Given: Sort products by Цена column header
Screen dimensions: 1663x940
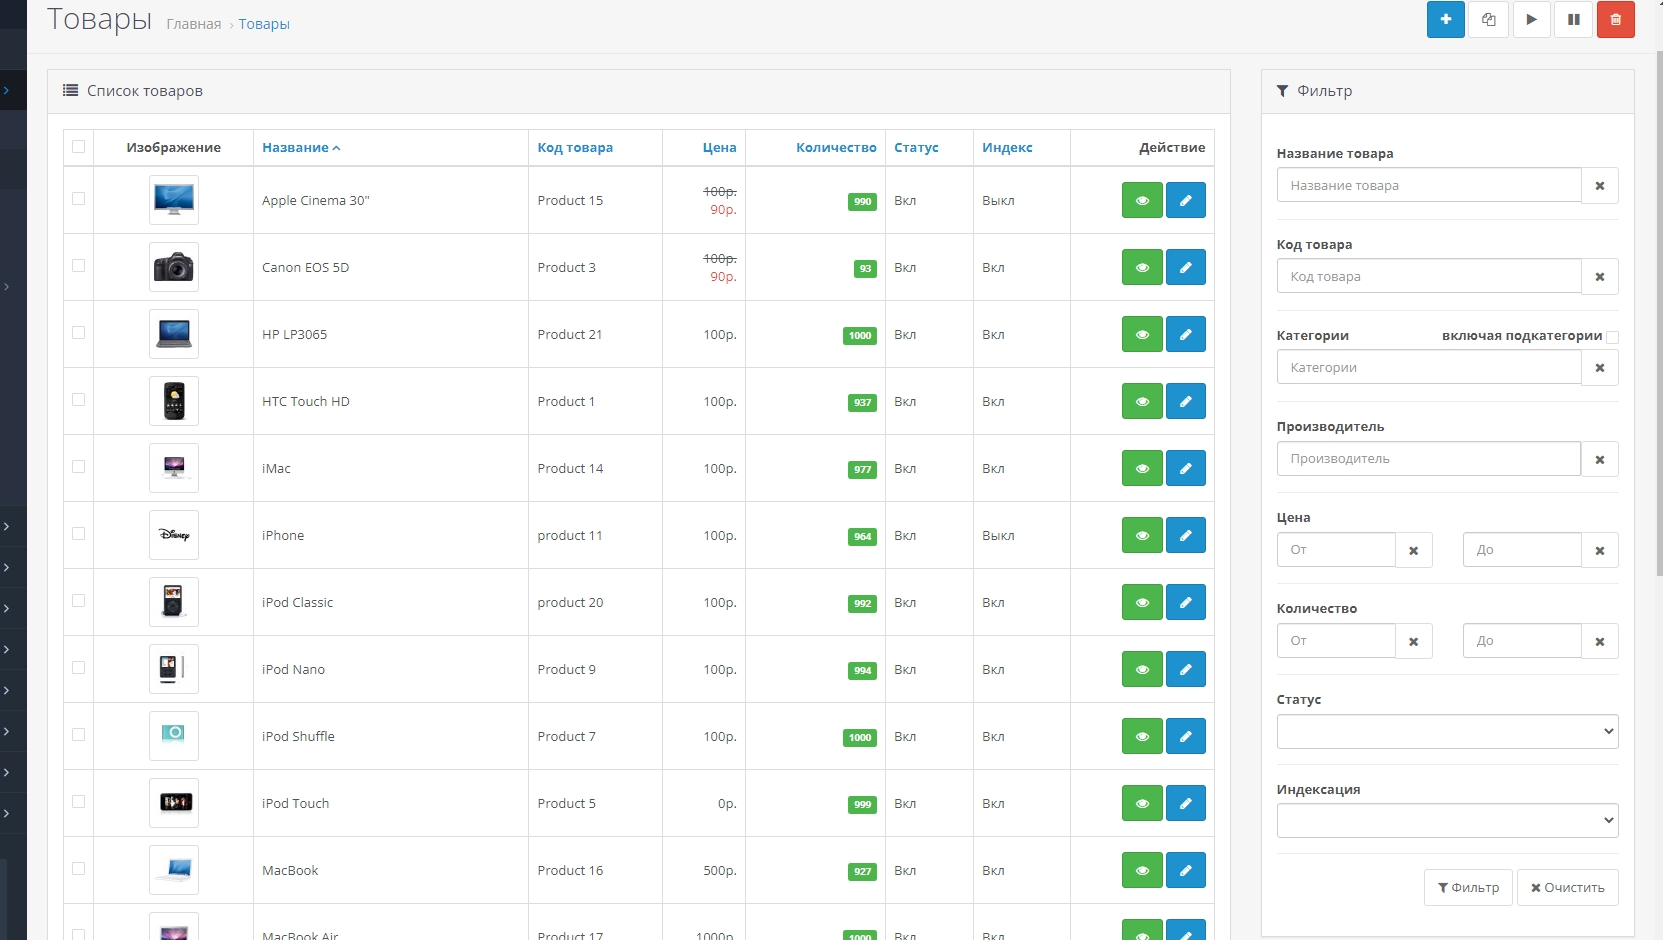Looking at the screenshot, I should tap(719, 148).
